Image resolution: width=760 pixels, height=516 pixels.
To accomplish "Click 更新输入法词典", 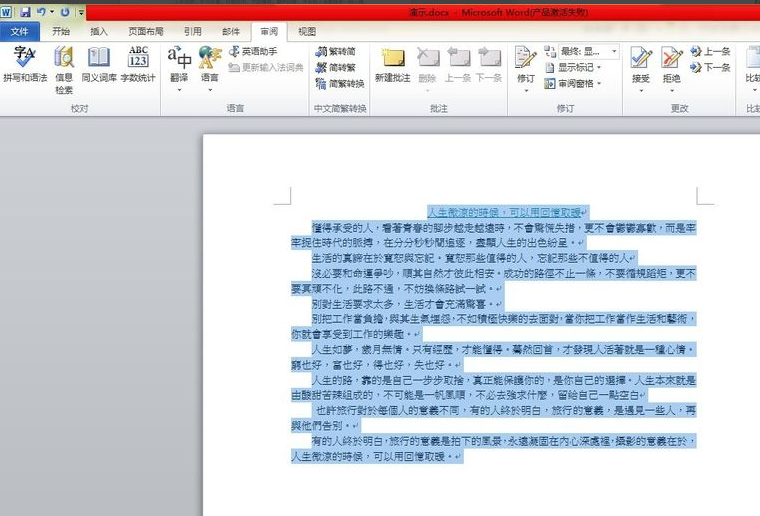I will pos(266,67).
